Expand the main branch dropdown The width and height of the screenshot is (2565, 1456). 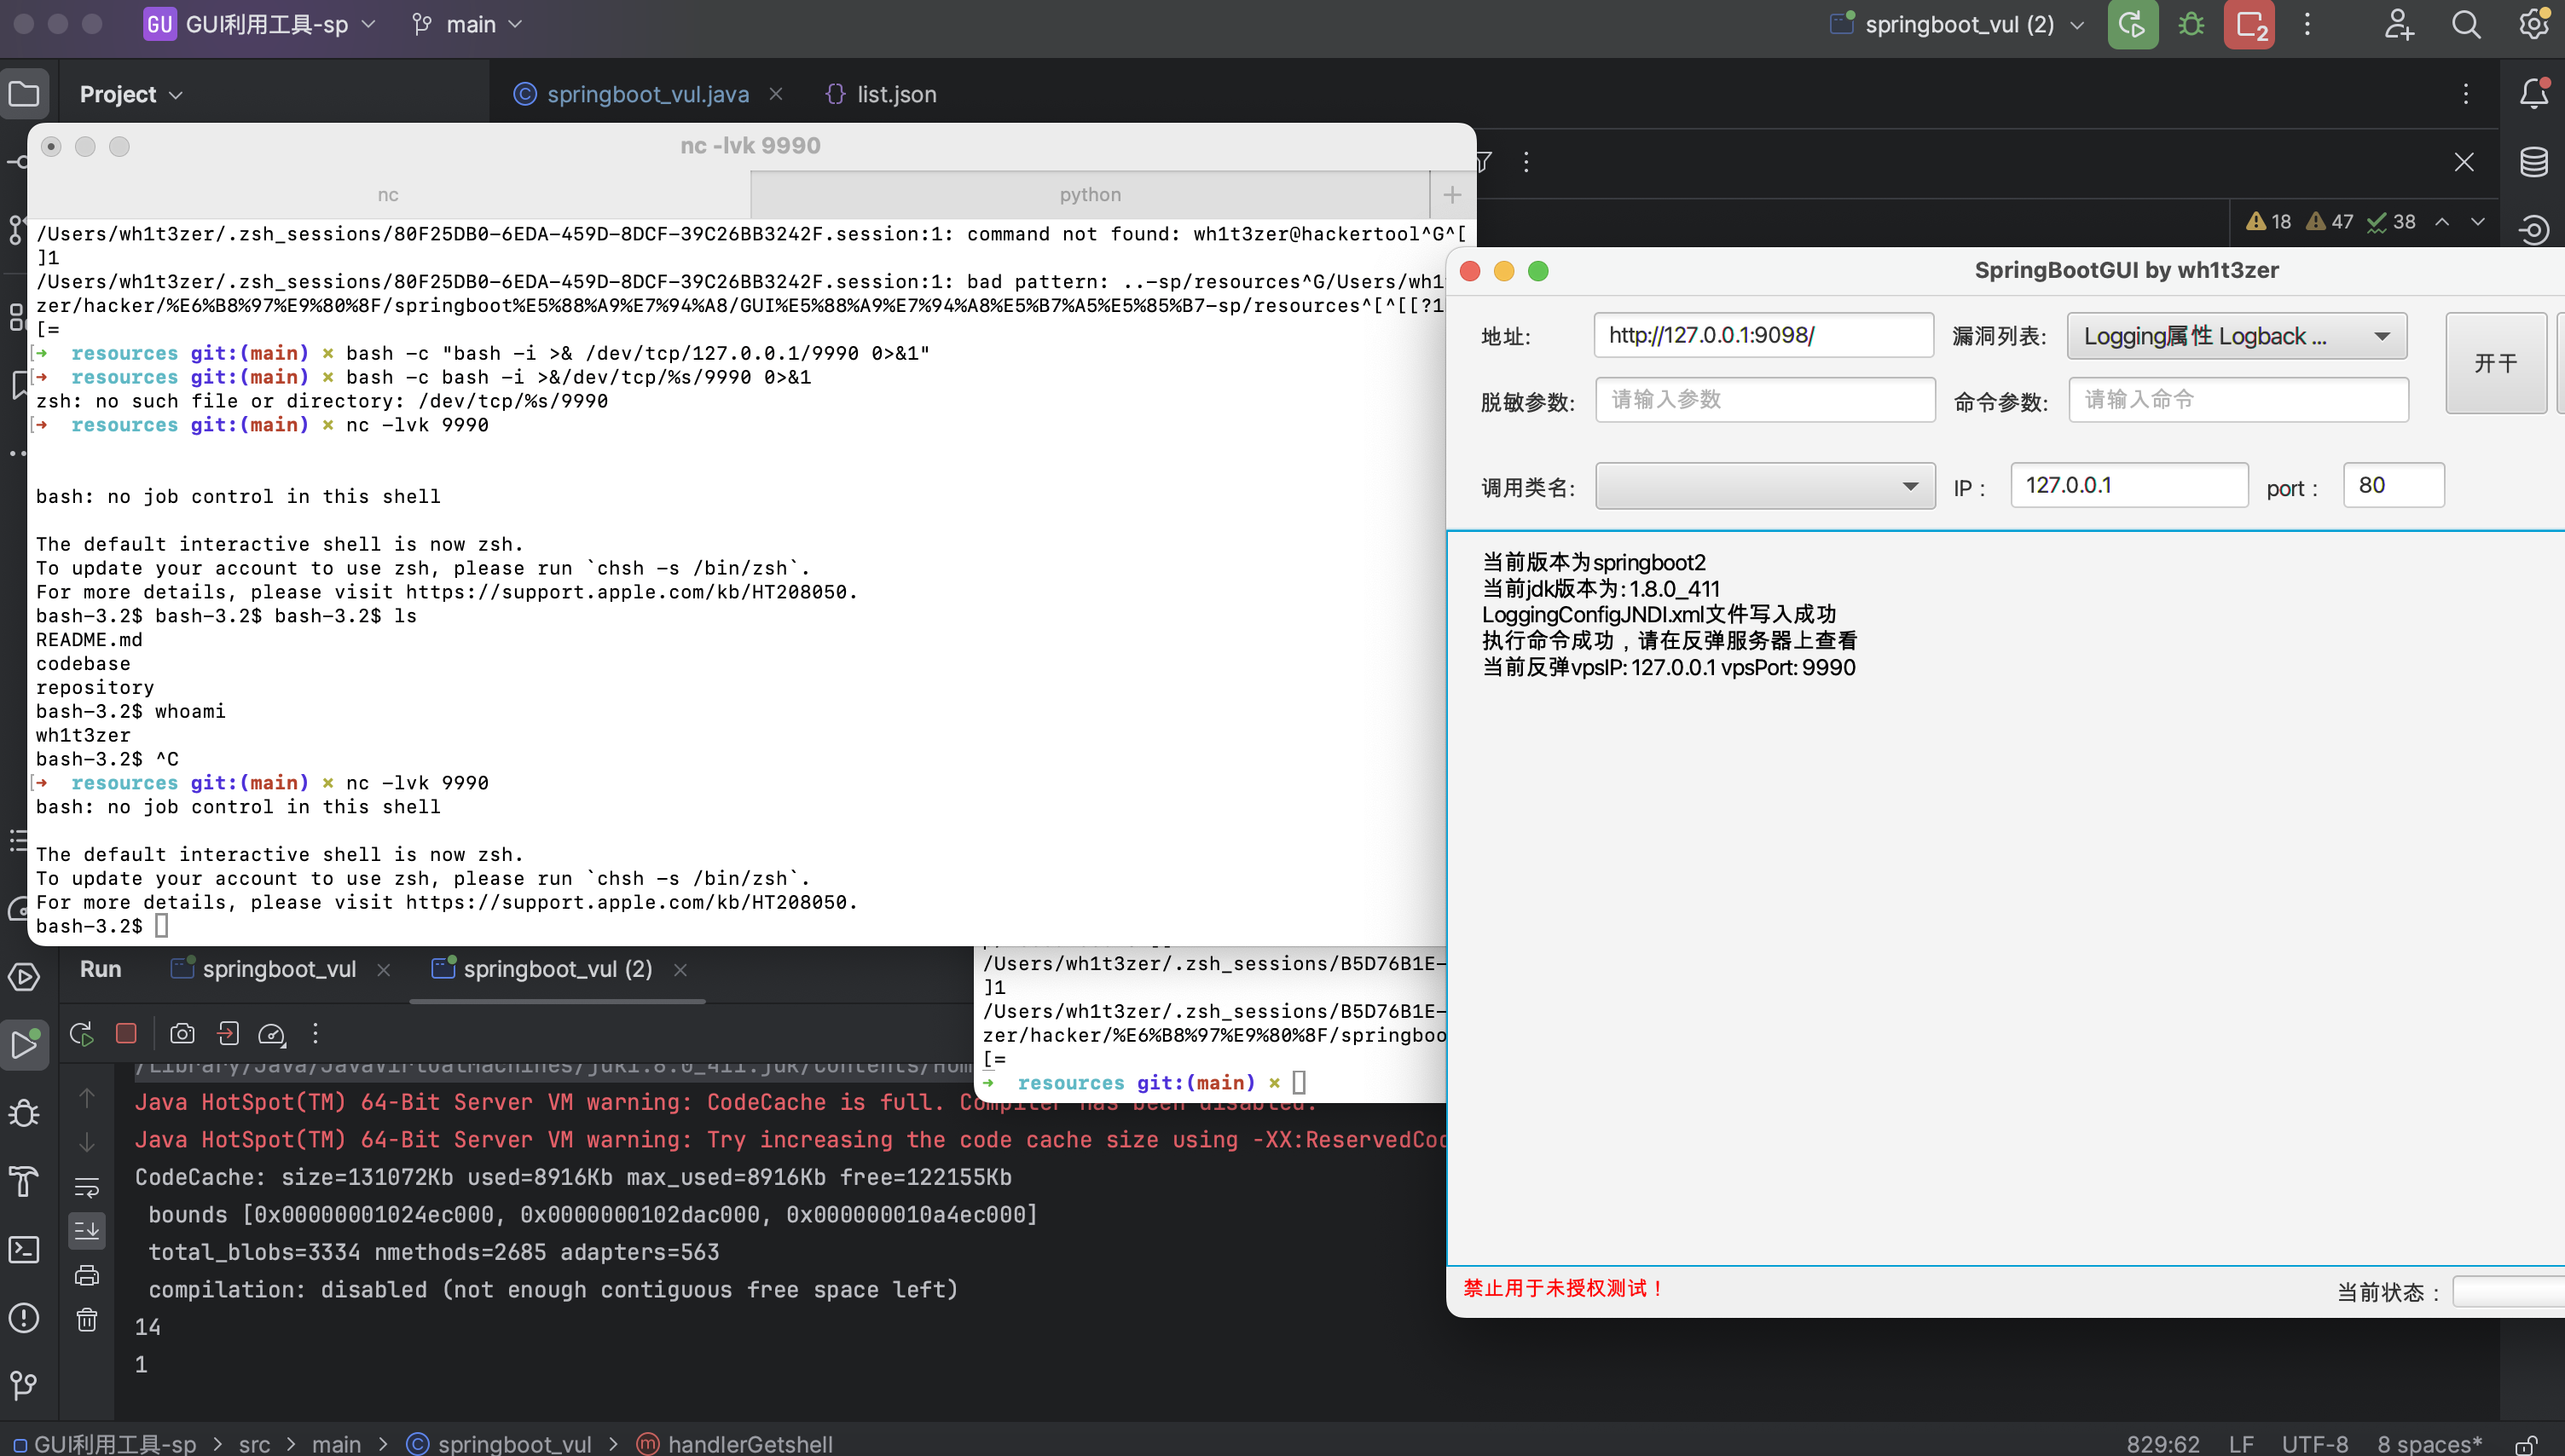click(468, 24)
